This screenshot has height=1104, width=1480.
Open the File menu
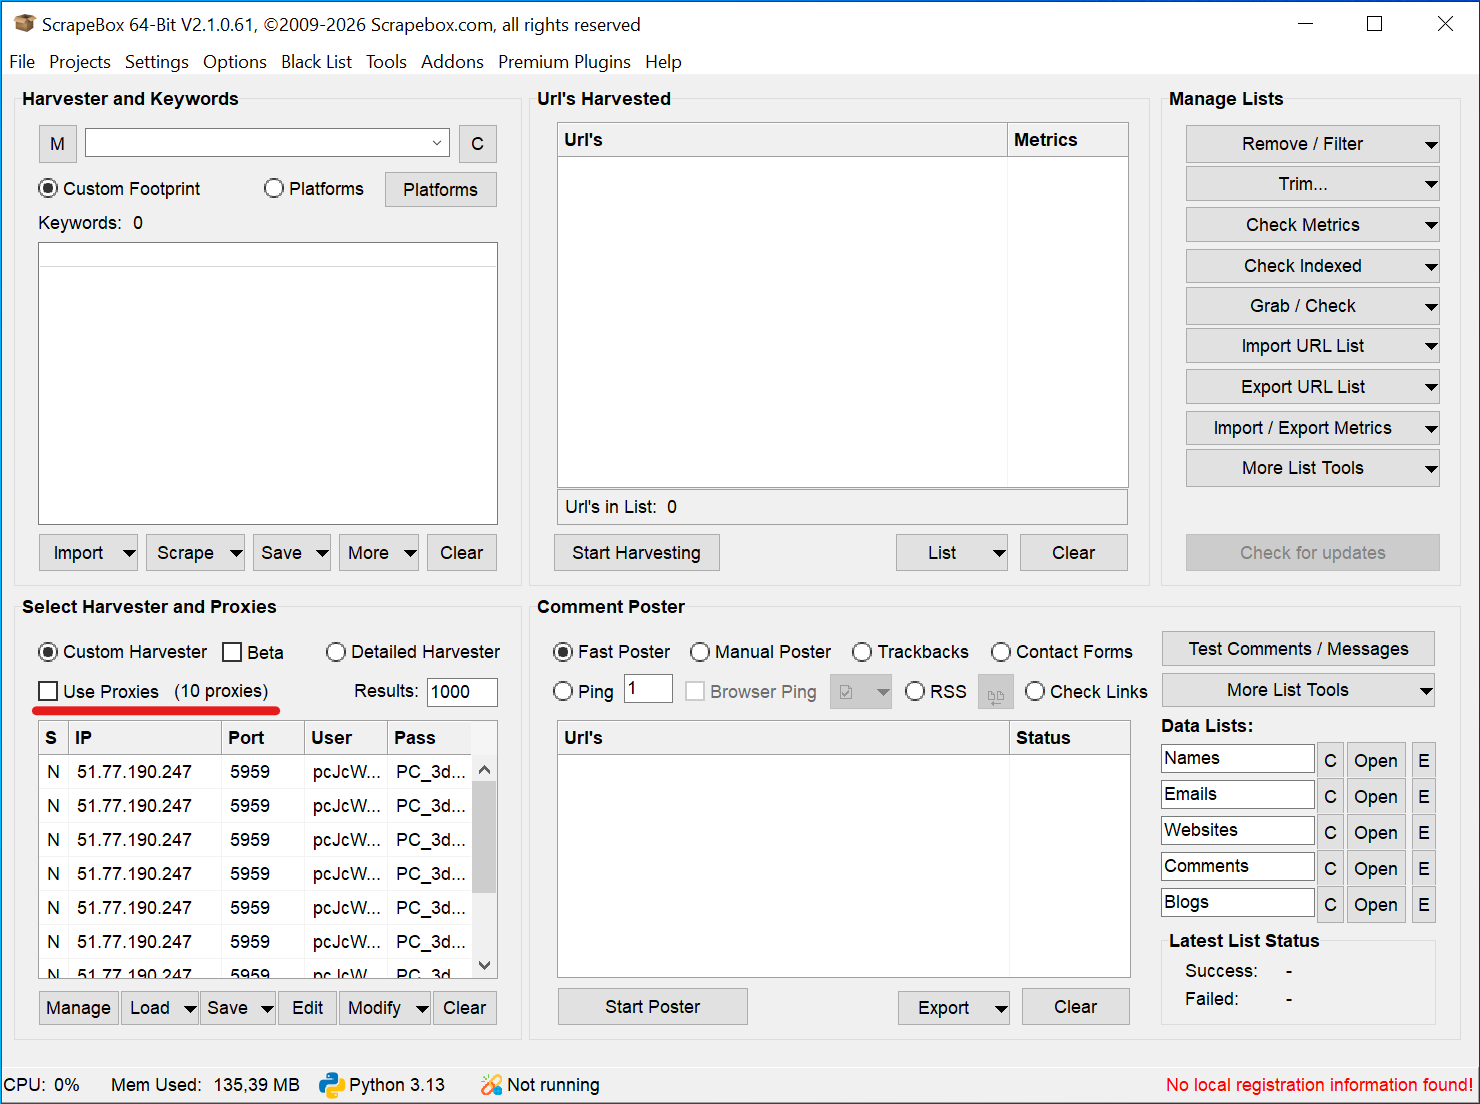[22, 62]
